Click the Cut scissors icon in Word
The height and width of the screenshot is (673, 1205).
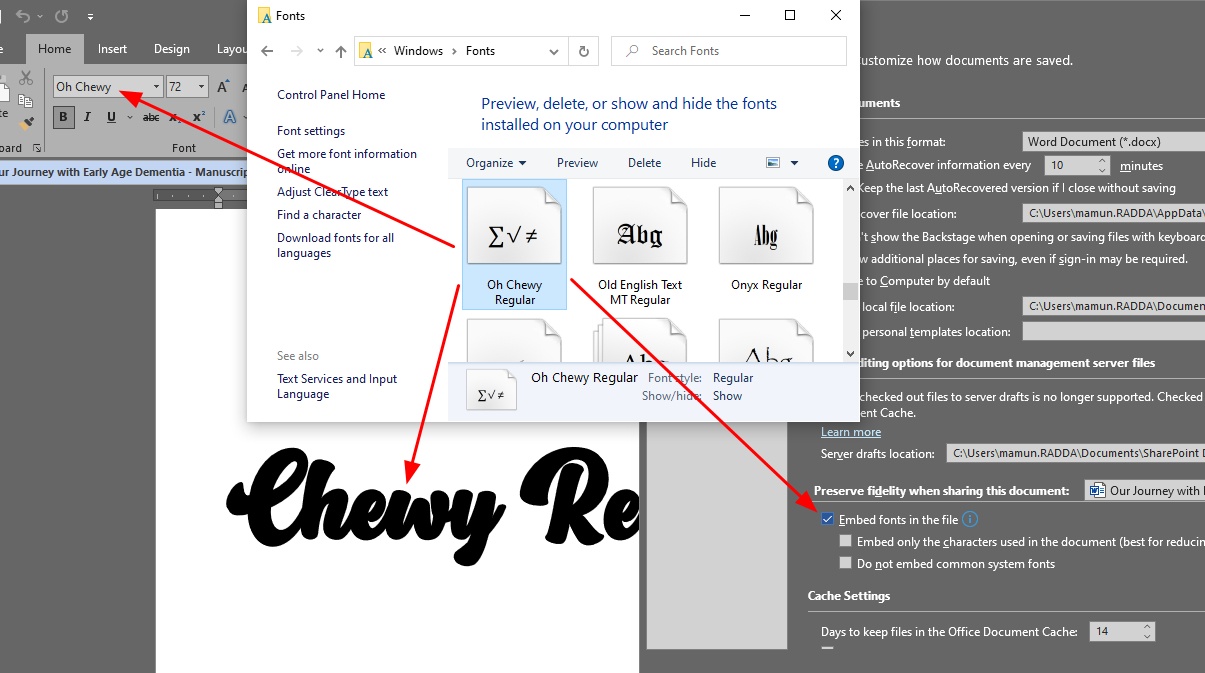tap(26, 78)
